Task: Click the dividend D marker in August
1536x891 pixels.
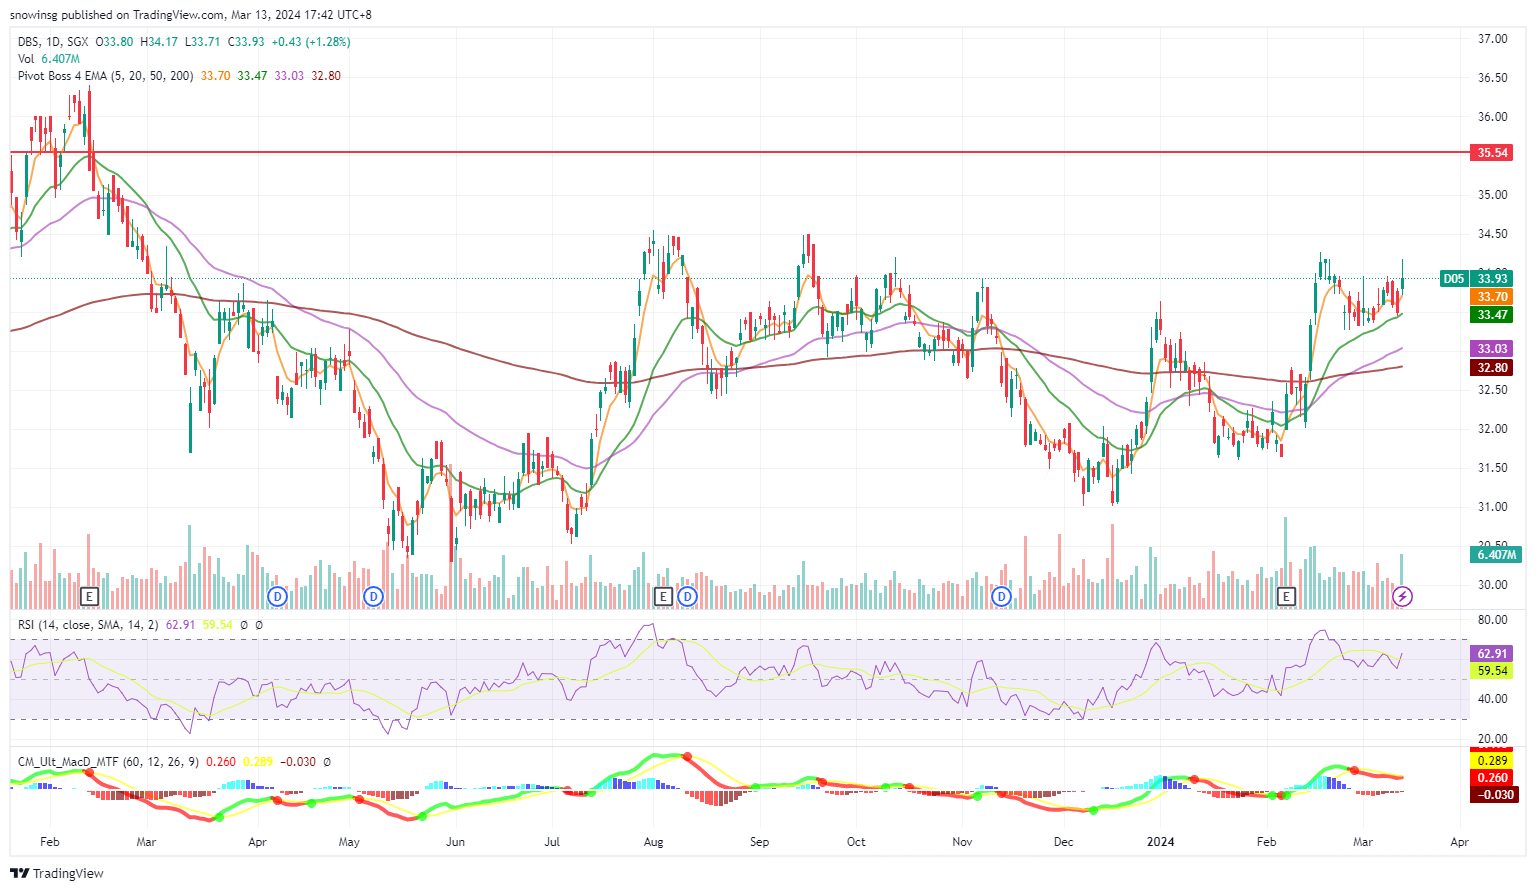Action: 687,597
